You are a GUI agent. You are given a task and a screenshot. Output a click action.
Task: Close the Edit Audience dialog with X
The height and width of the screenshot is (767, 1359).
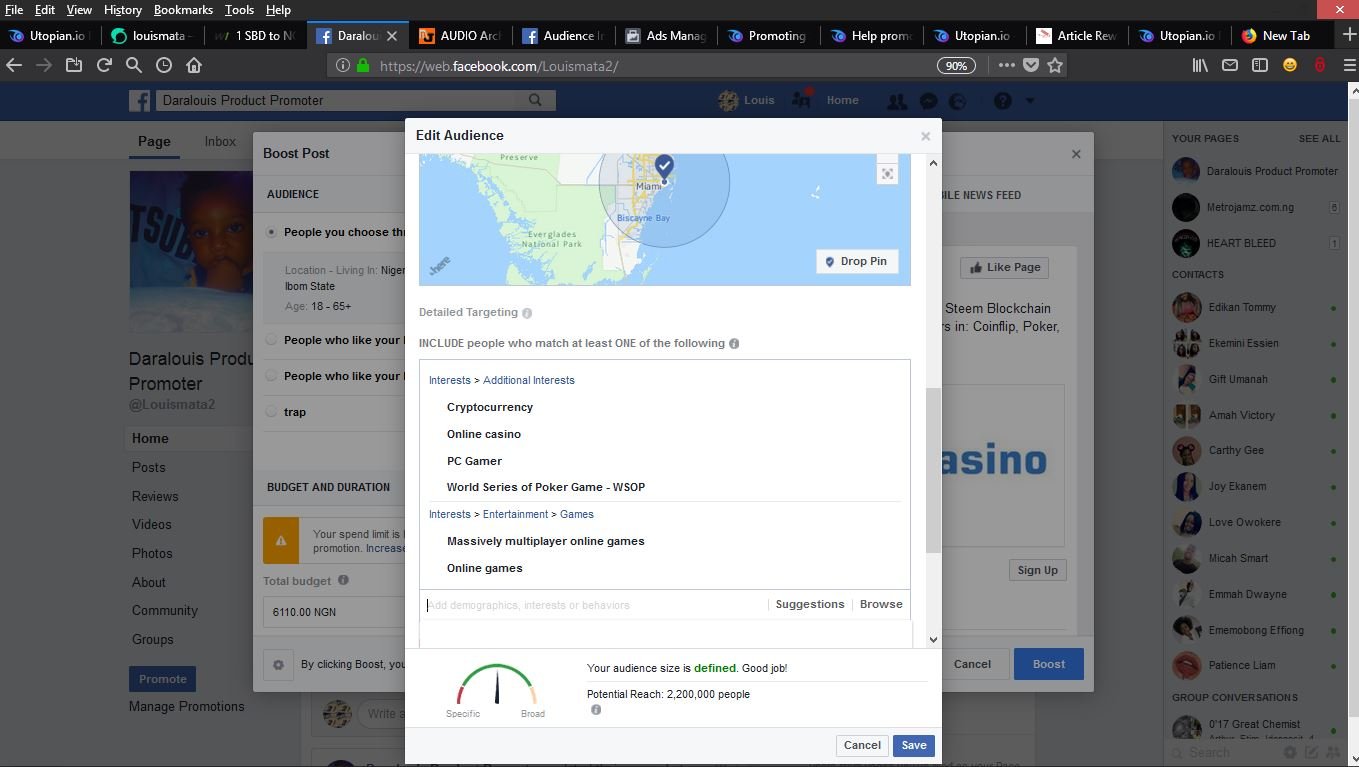tap(925, 136)
